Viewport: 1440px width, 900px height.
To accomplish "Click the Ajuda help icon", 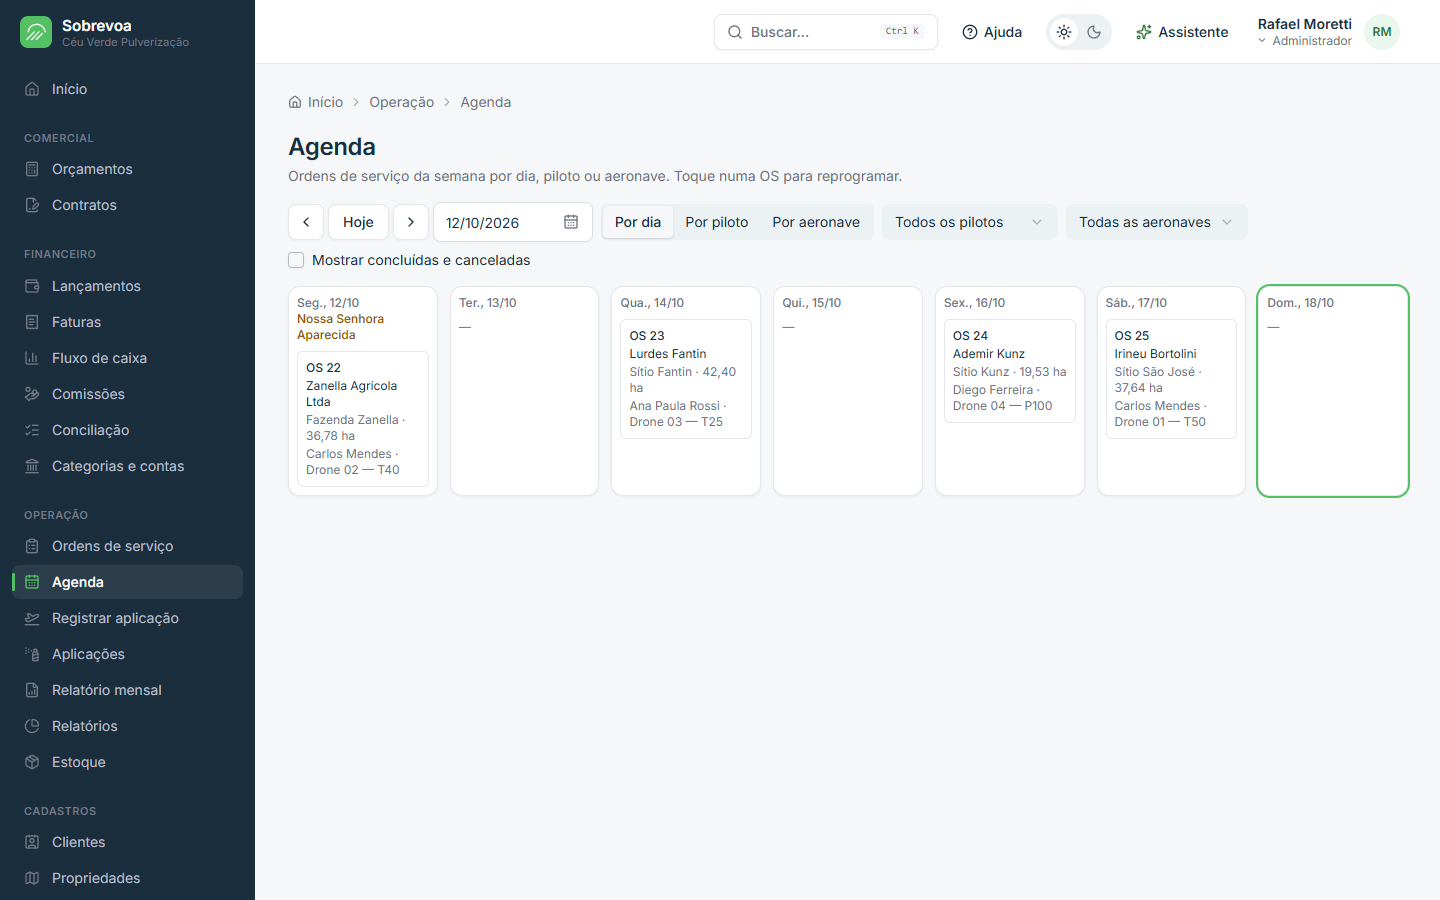I will [x=970, y=32].
